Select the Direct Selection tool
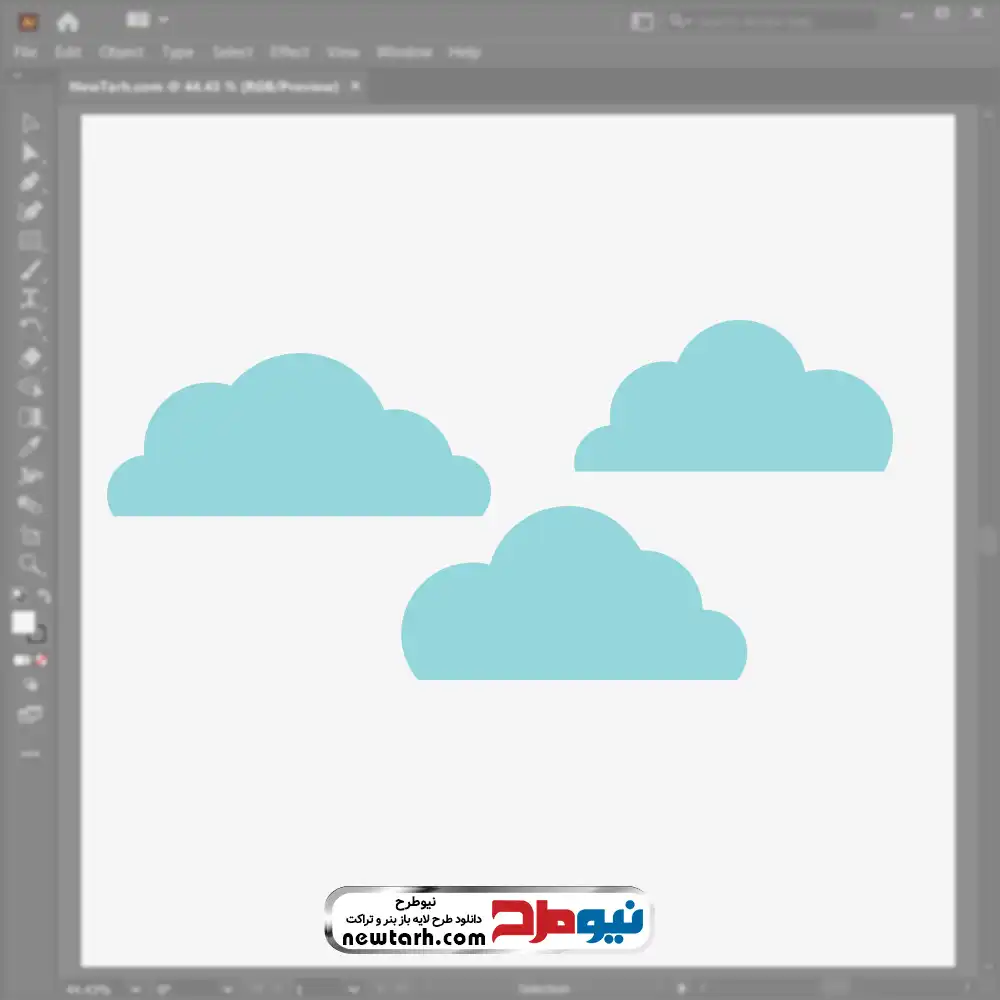1000x1000 pixels. [30, 152]
